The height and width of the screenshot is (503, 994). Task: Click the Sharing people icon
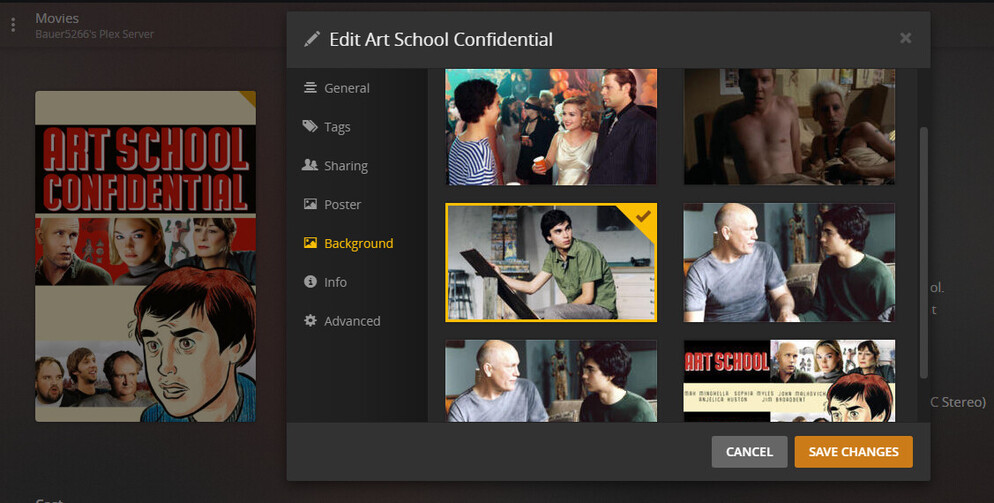tap(310, 165)
